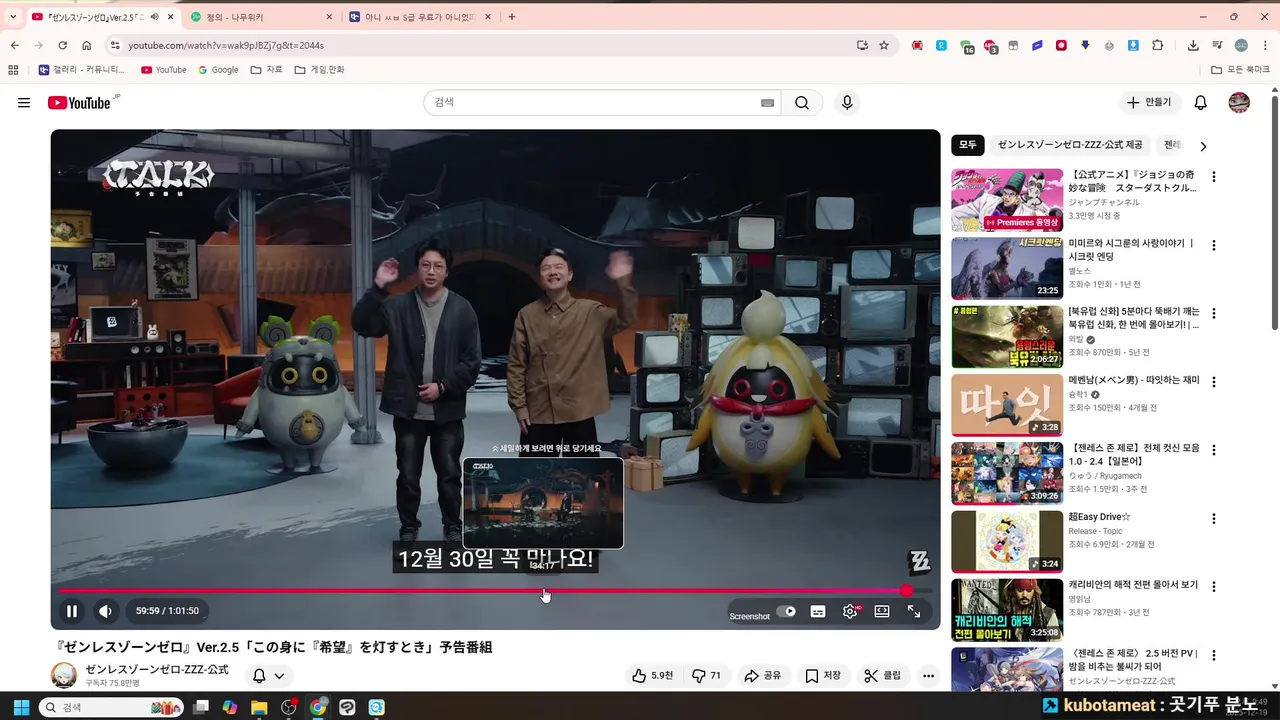The height and width of the screenshot is (720, 1280).
Task: Open options for 超Easy Drive video
Action: coord(1214,519)
